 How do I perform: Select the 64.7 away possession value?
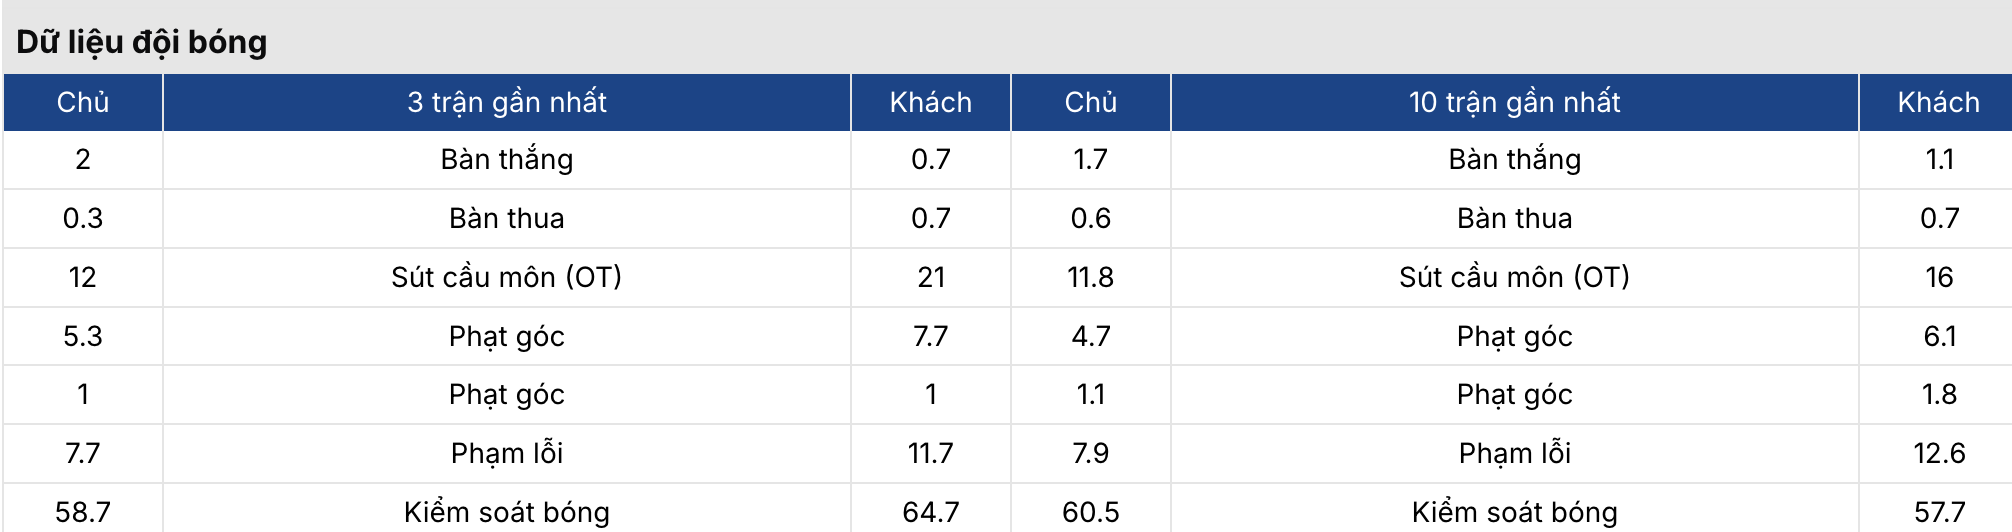click(930, 512)
